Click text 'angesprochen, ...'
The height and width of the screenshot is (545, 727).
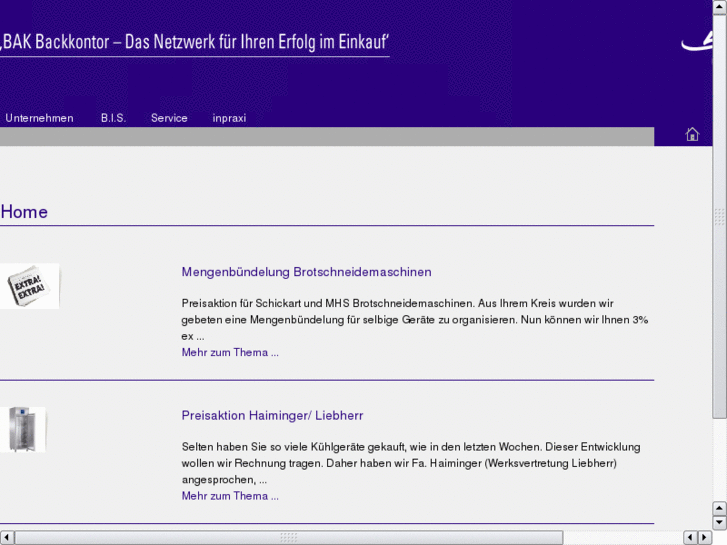point(224,480)
